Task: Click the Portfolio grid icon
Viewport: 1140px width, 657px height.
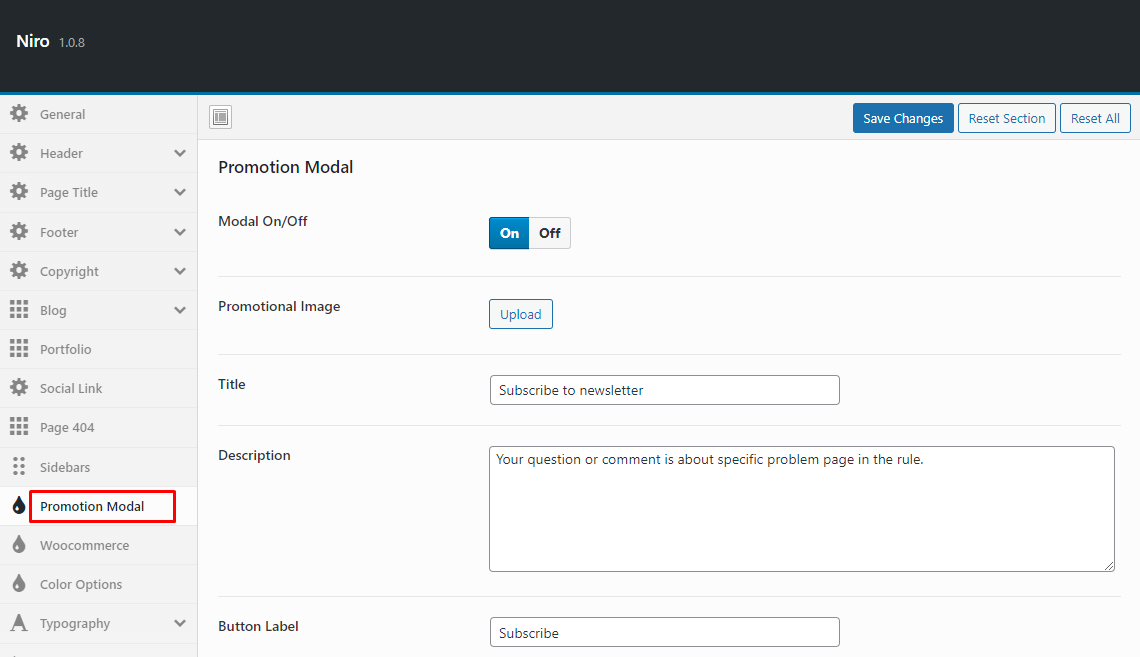Action: [19, 349]
